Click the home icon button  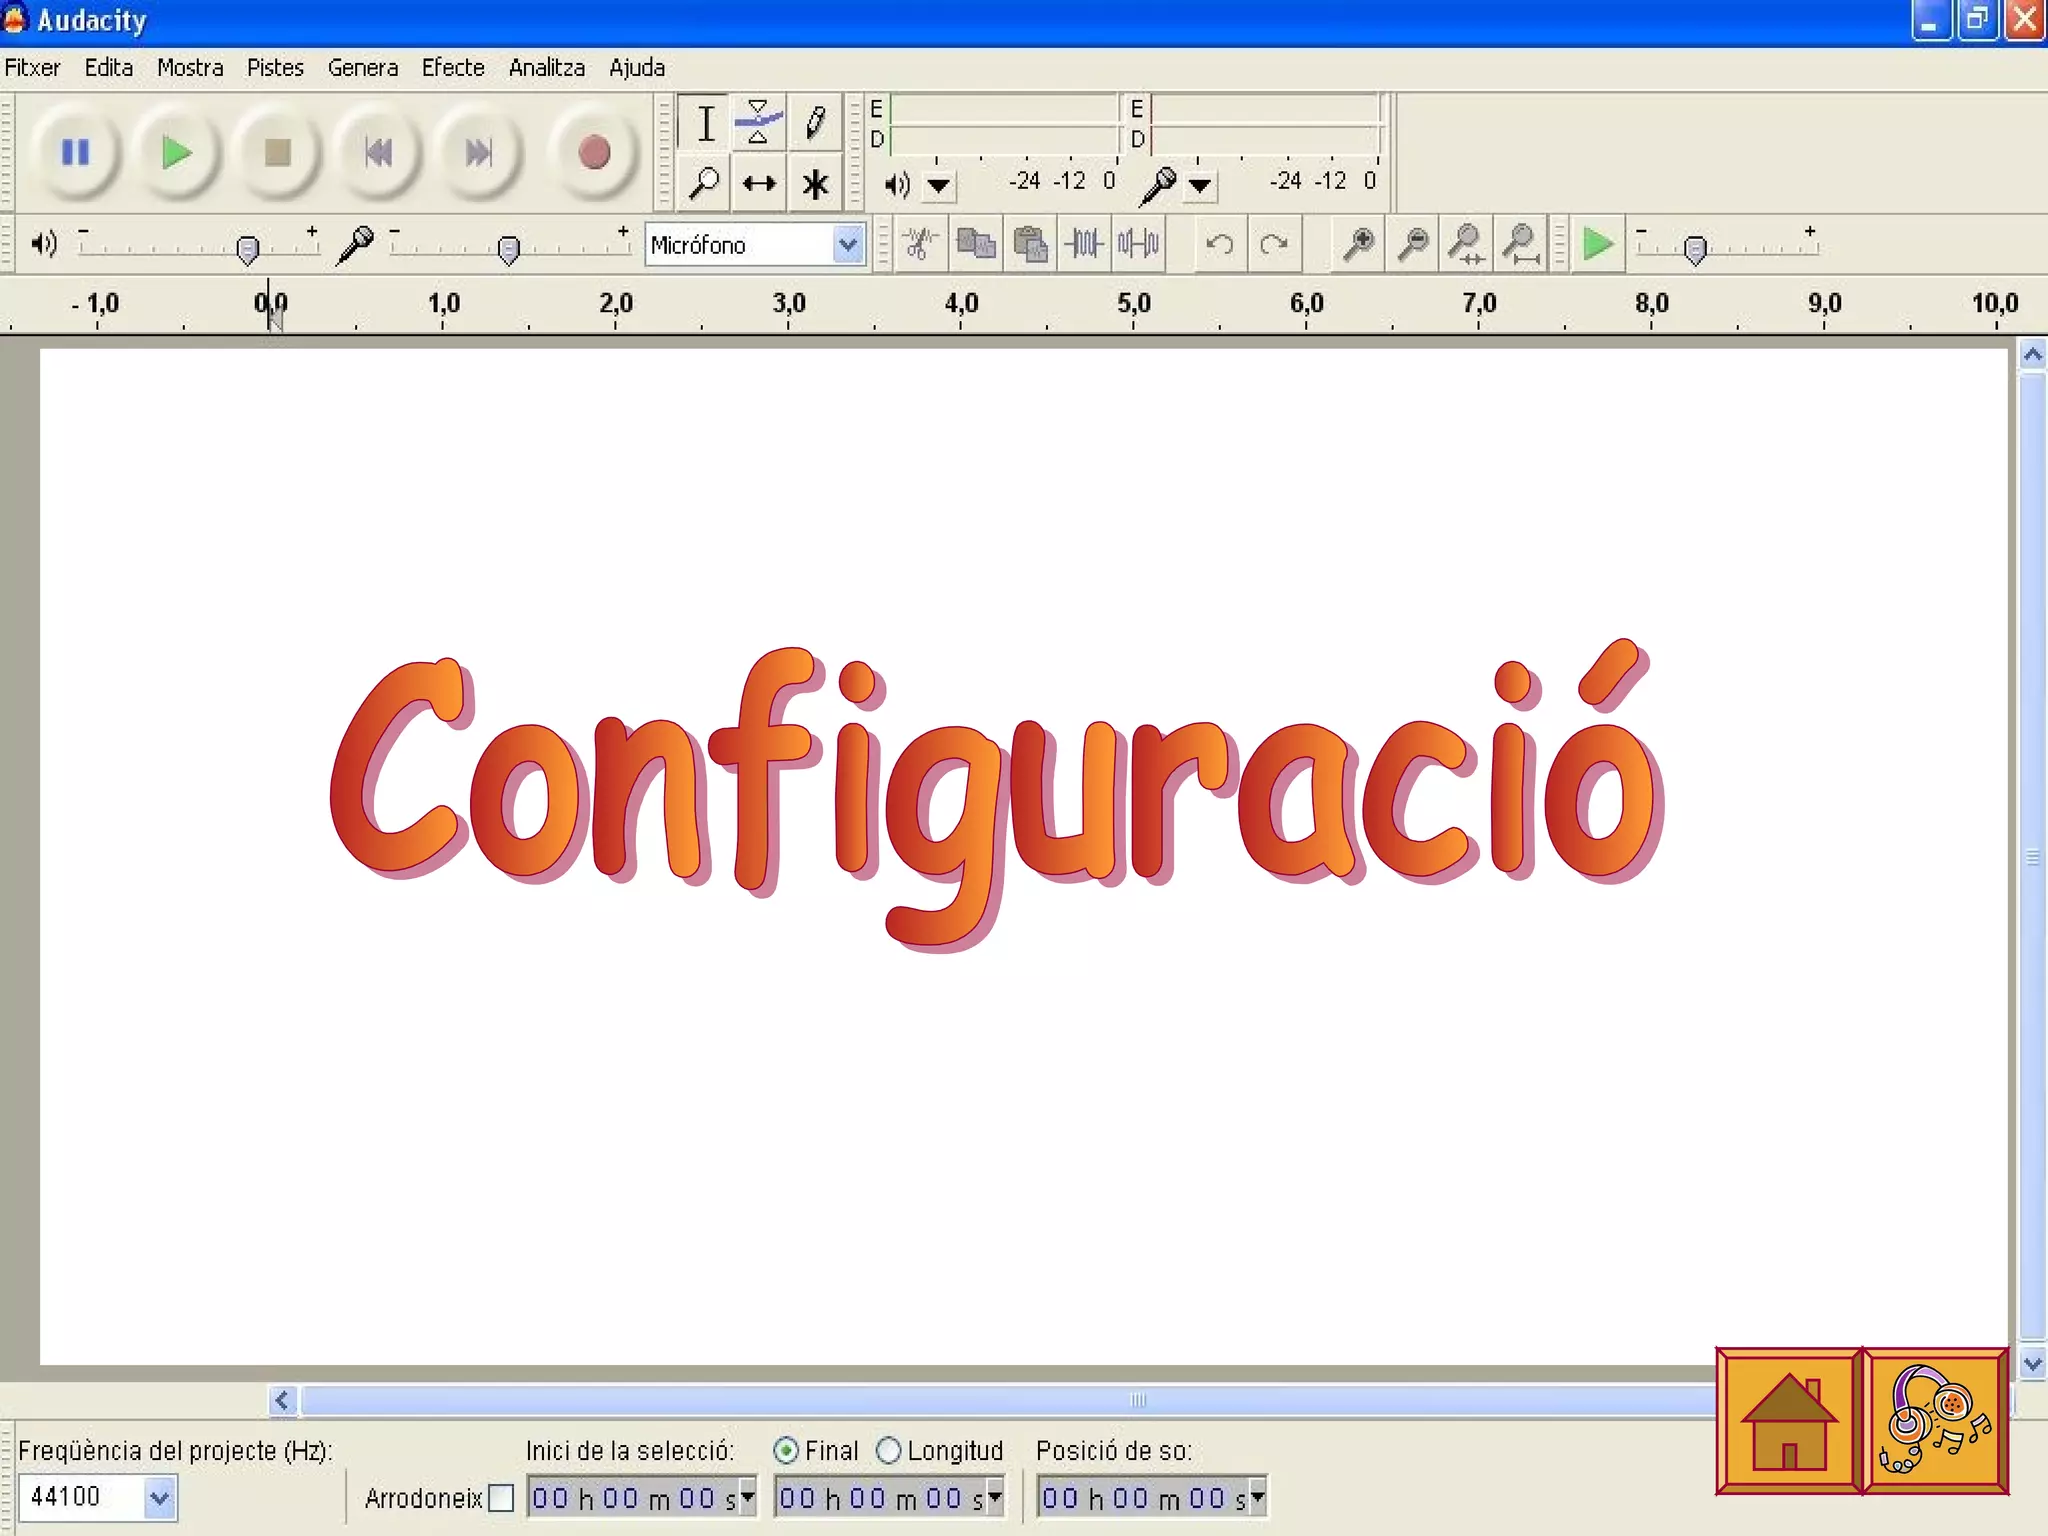[1788, 1421]
